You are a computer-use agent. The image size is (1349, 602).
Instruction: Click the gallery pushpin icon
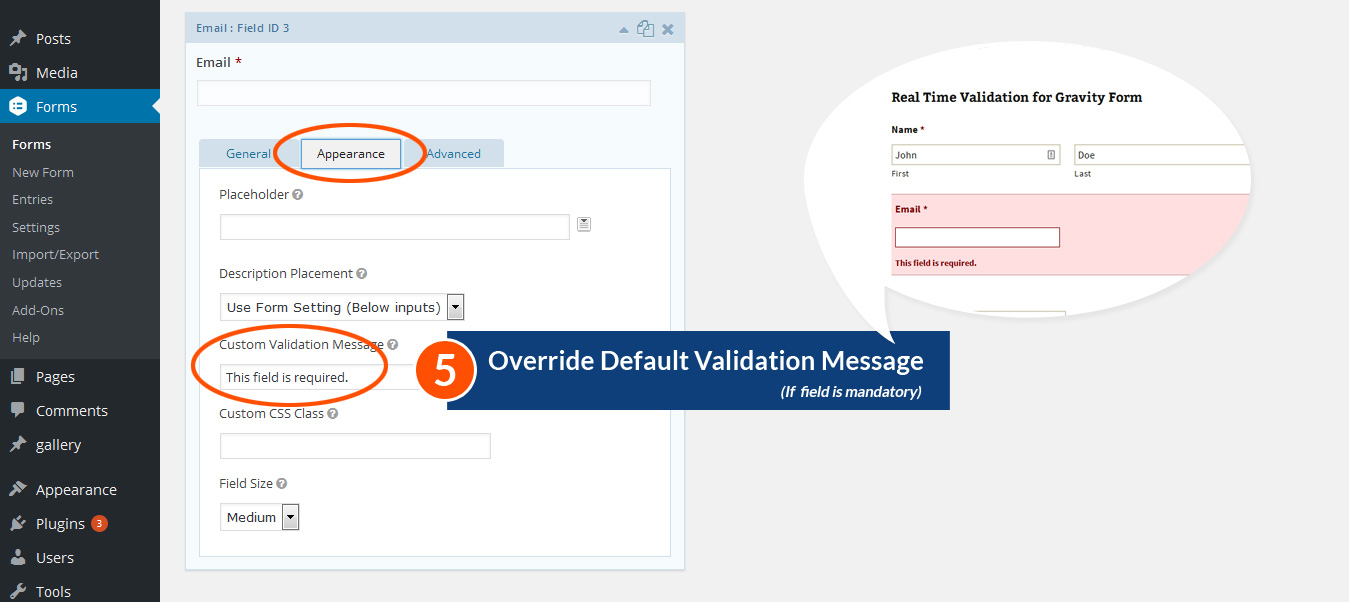coord(18,445)
